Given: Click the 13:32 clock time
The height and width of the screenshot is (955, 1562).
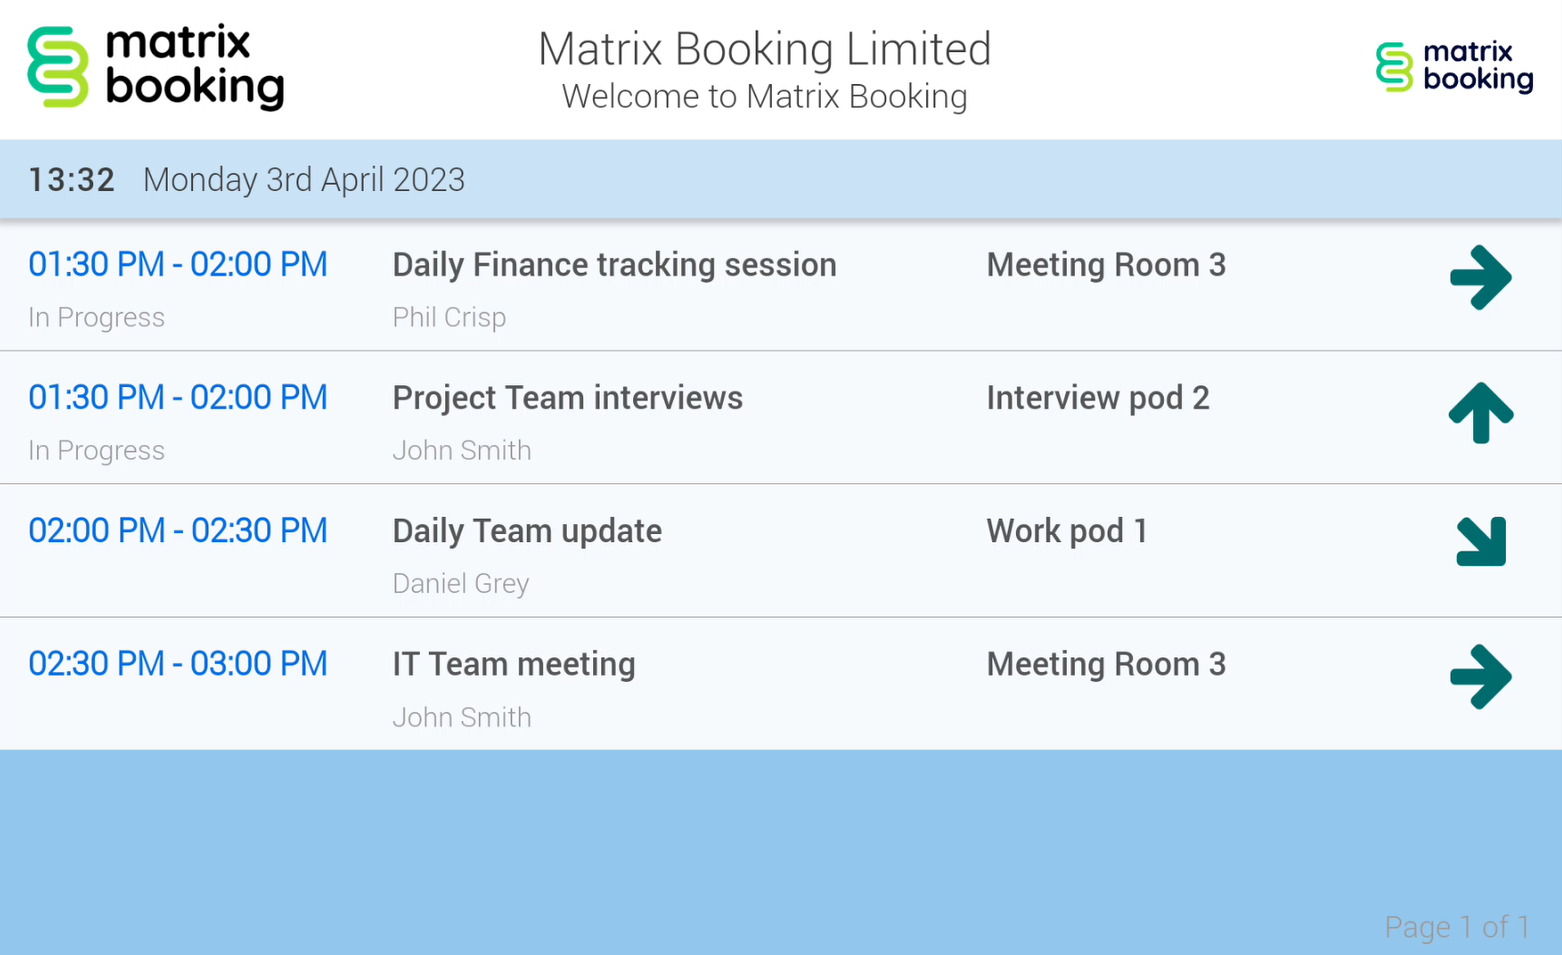Looking at the screenshot, I should (71, 180).
